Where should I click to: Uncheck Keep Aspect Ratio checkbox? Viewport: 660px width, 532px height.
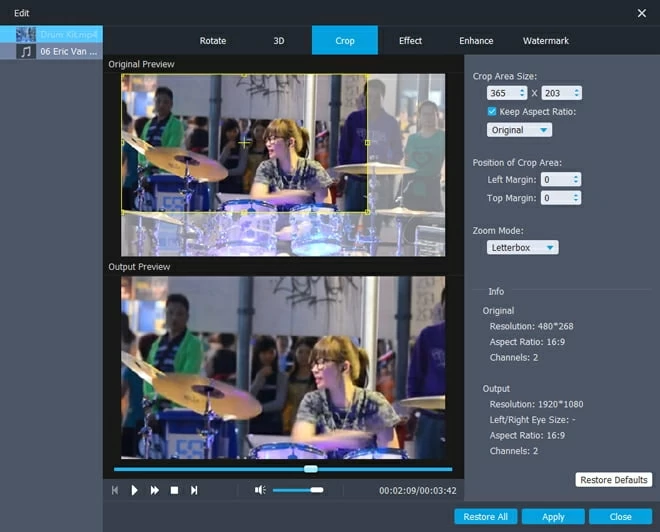(492, 111)
